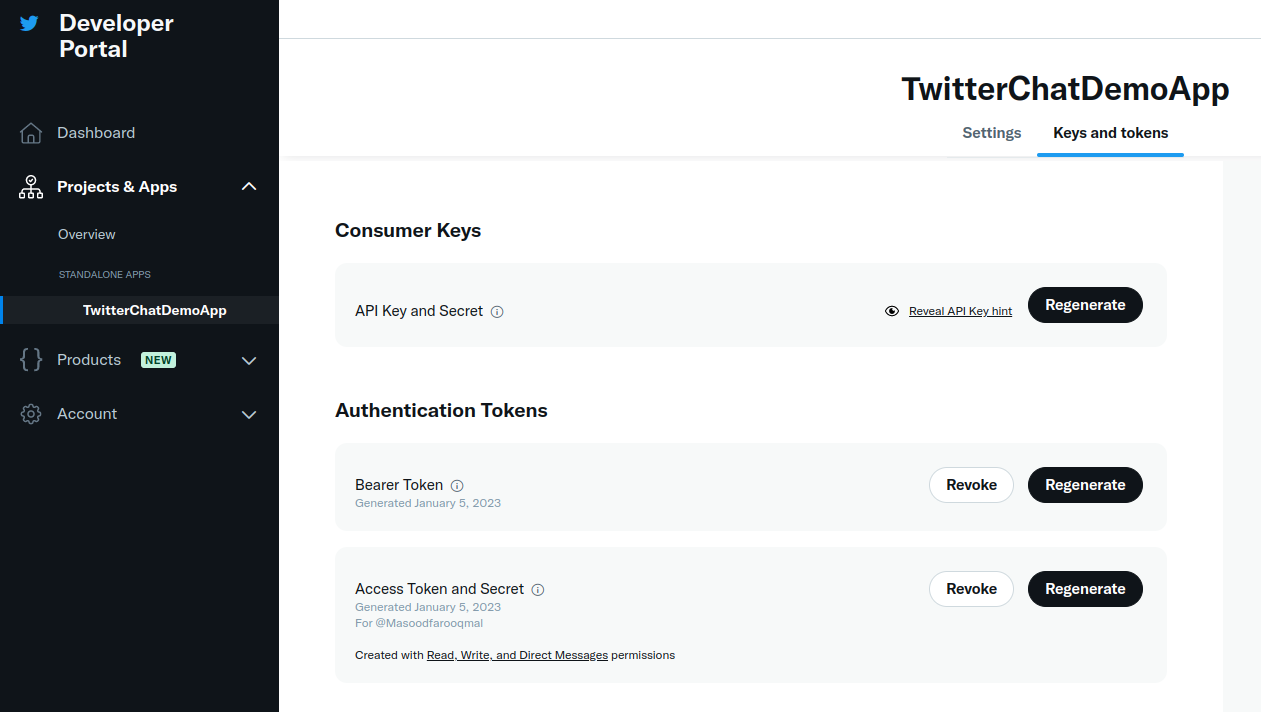Click the Projects & Apps hierarchy icon

coord(31,187)
